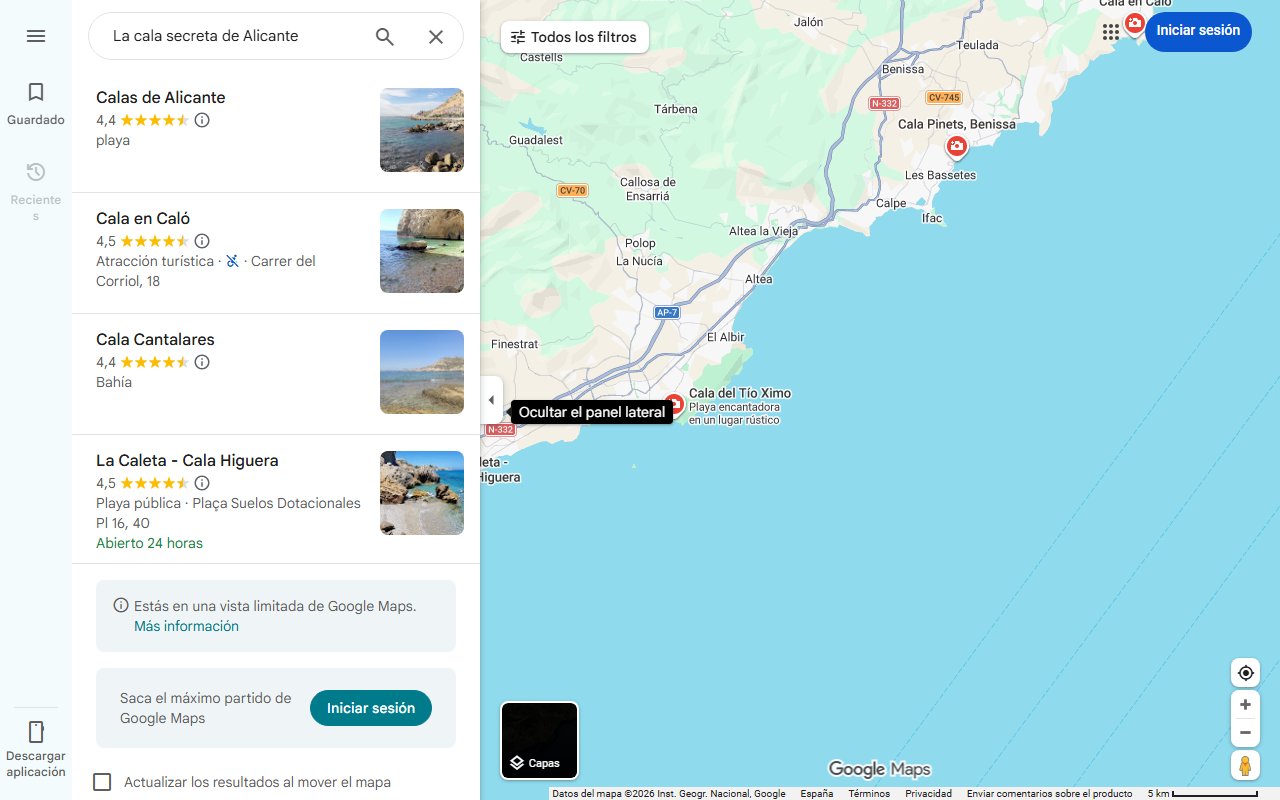
Task: Enable updating results when moving the map
Action: (102, 782)
